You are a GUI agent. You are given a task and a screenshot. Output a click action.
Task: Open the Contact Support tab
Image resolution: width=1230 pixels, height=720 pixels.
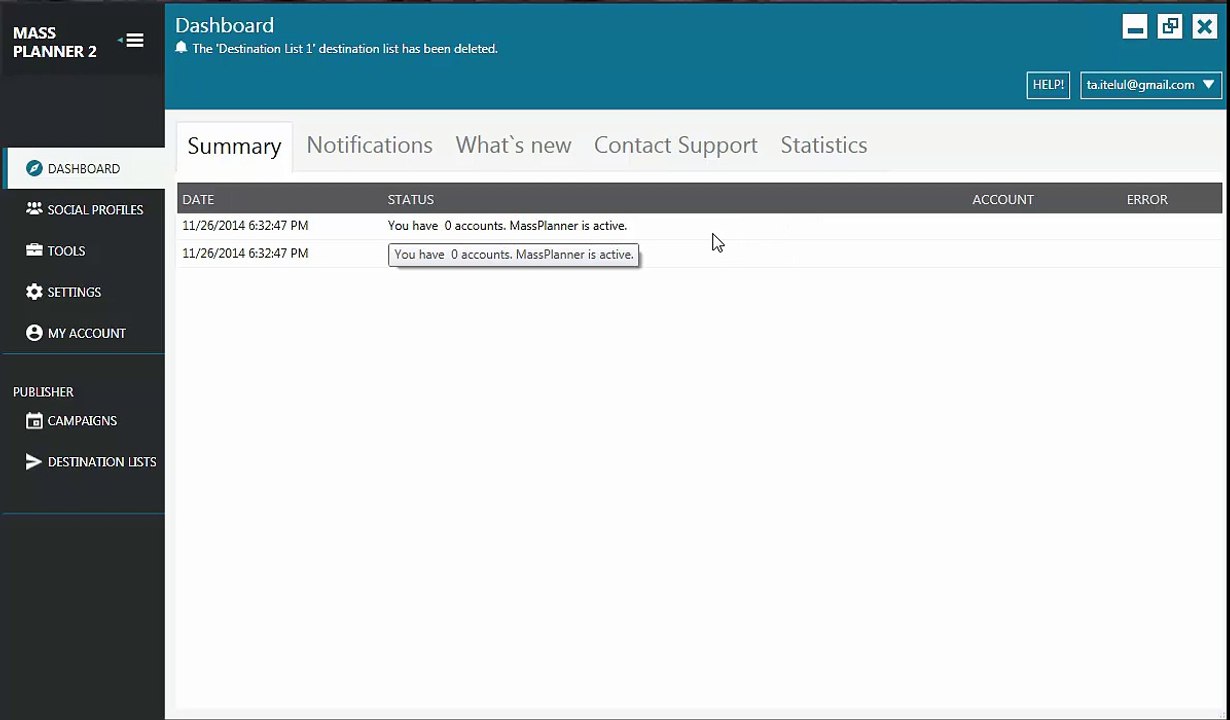pyautogui.click(x=676, y=145)
